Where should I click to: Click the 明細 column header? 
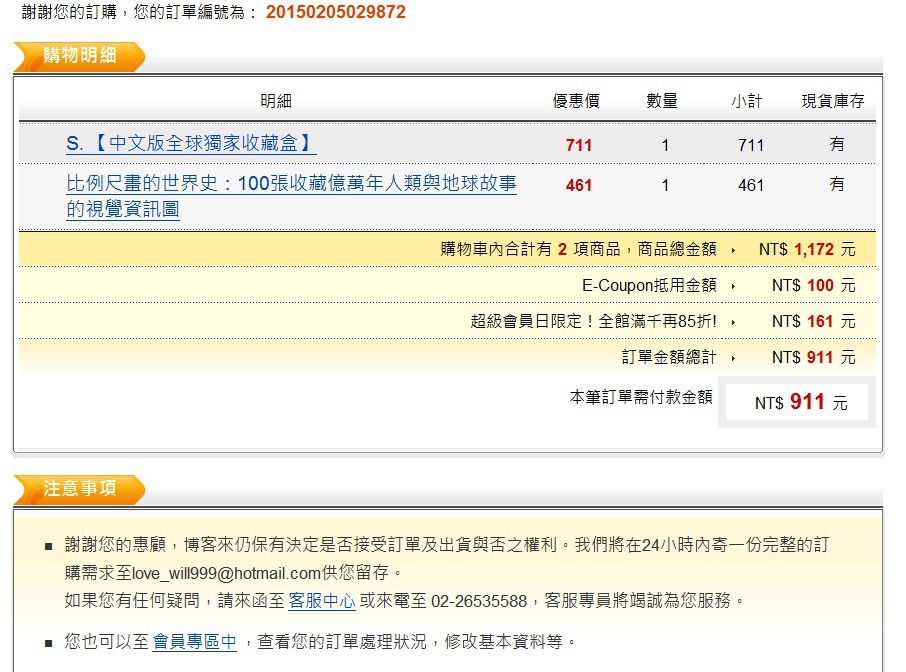coord(276,101)
